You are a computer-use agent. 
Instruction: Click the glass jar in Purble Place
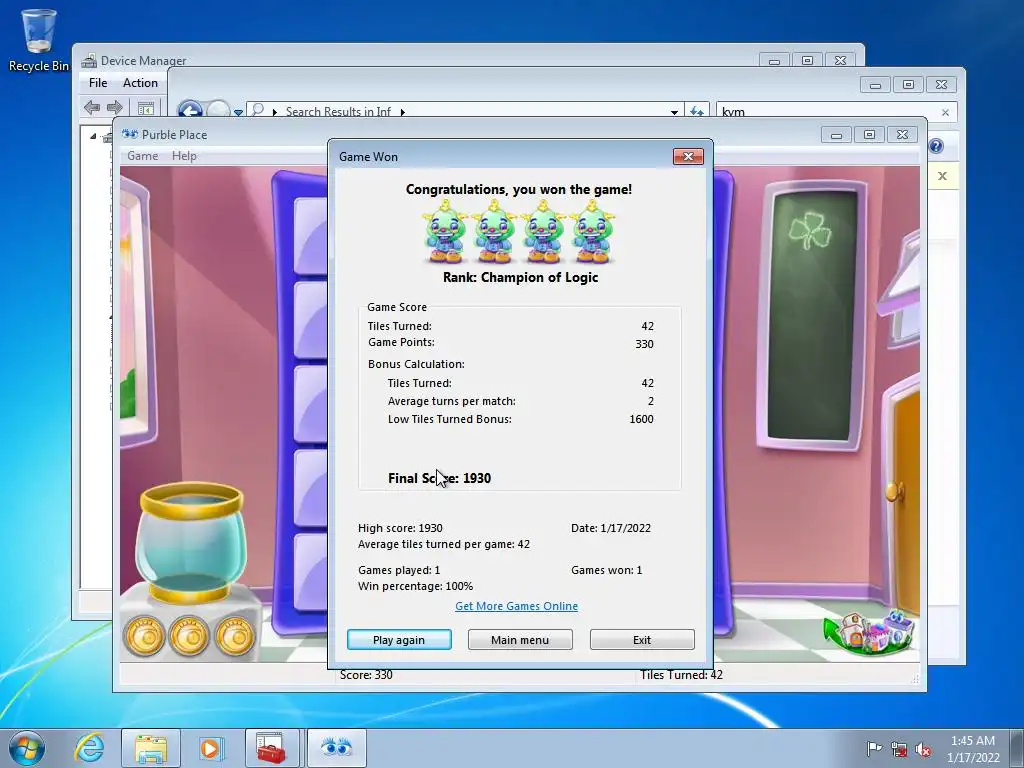tap(191, 541)
